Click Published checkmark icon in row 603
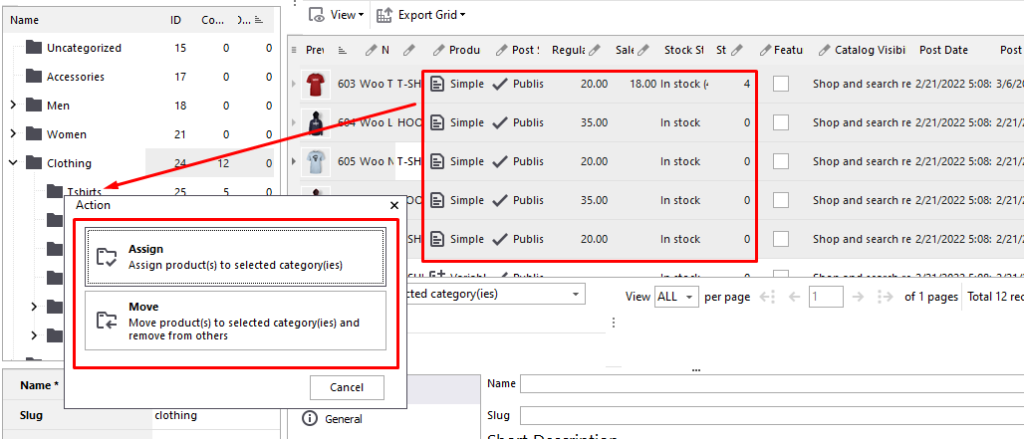 pos(500,84)
